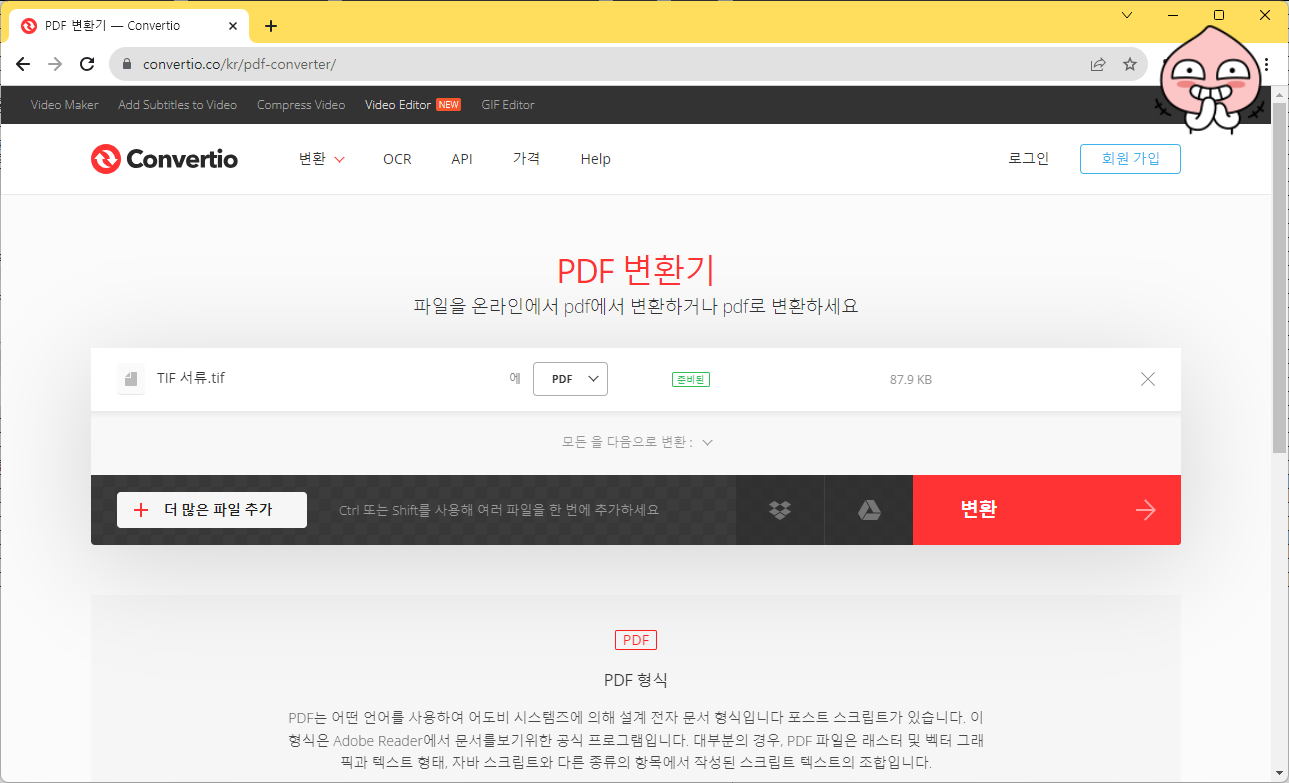This screenshot has height=783, width=1289.
Task: Click the 회원 가입 signup button
Action: coord(1130,158)
